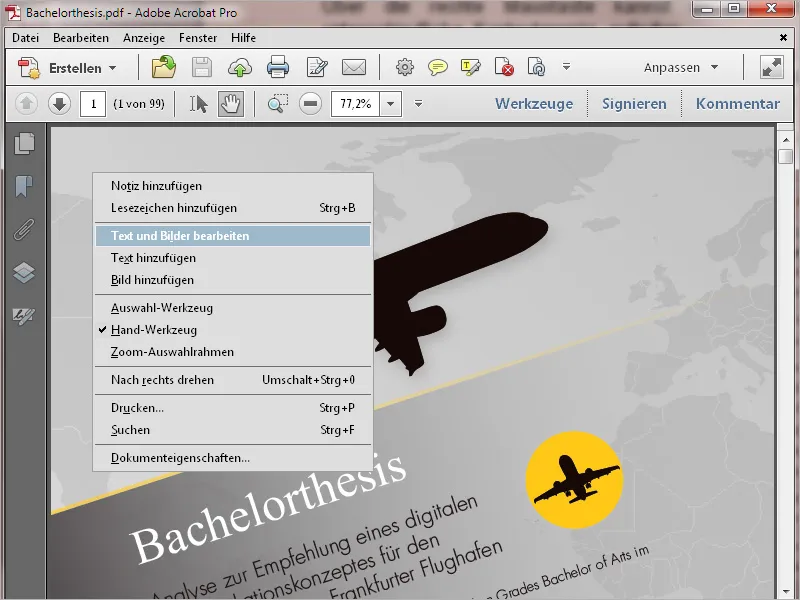The height and width of the screenshot is (600, 800).
Task: Choose Bild hinzufügen menu entry
Action: point(233,280)
